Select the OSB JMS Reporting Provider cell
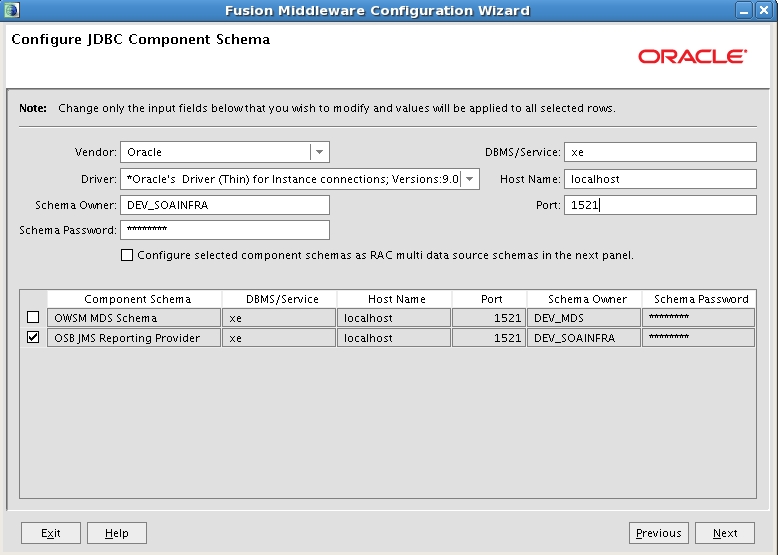 click(x=134, y=338)
